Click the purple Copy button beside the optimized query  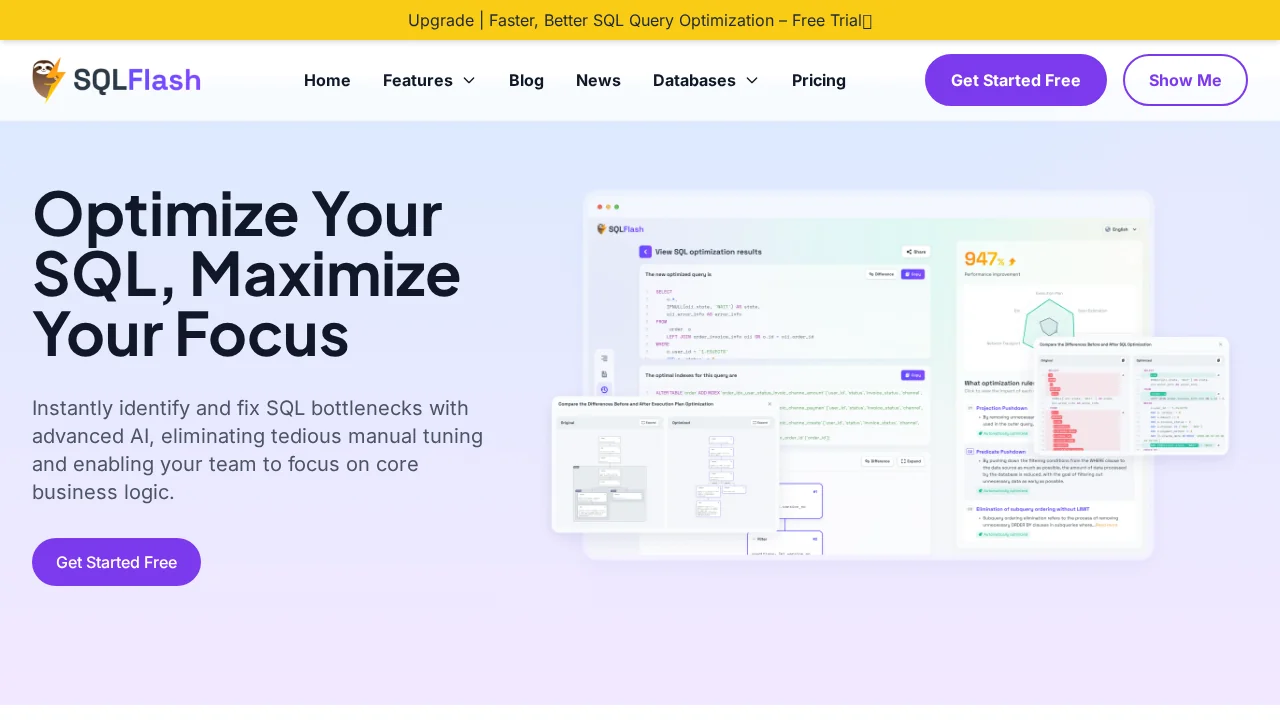coord(912,274)
